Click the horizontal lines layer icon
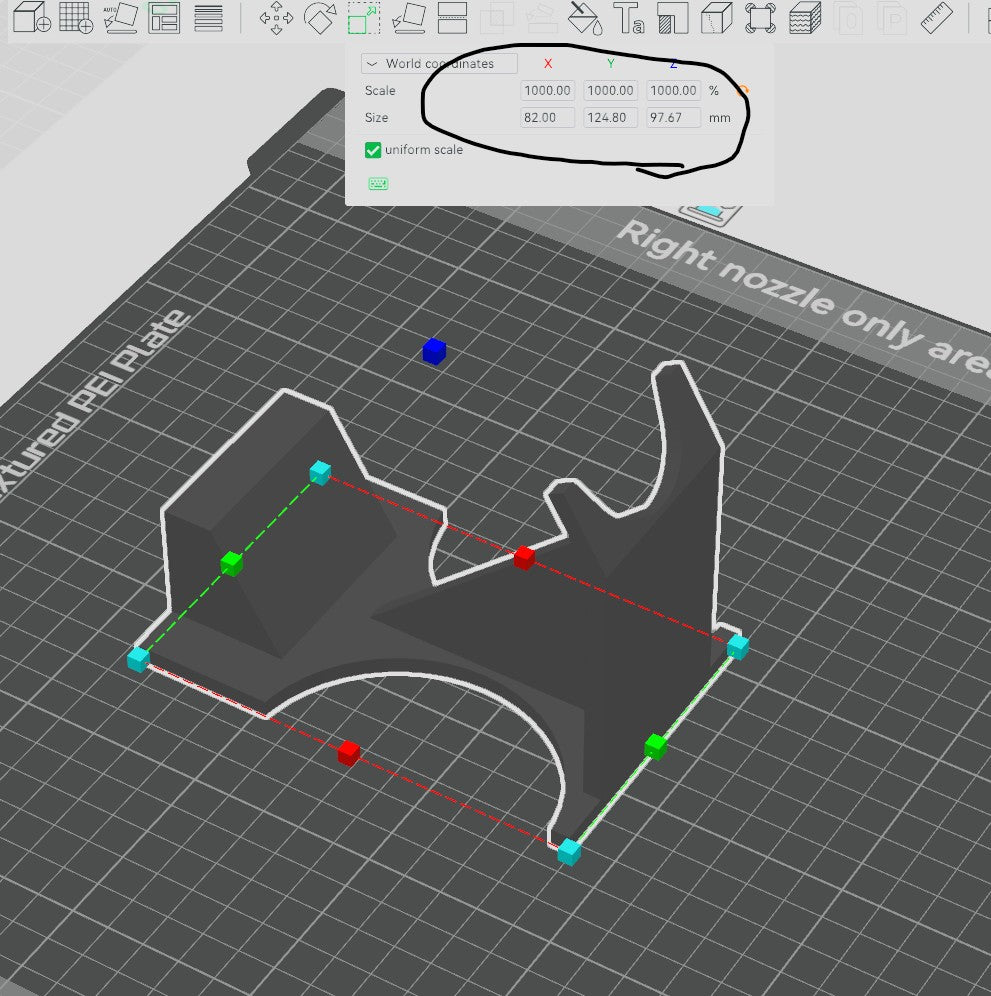 coord(208,18)
